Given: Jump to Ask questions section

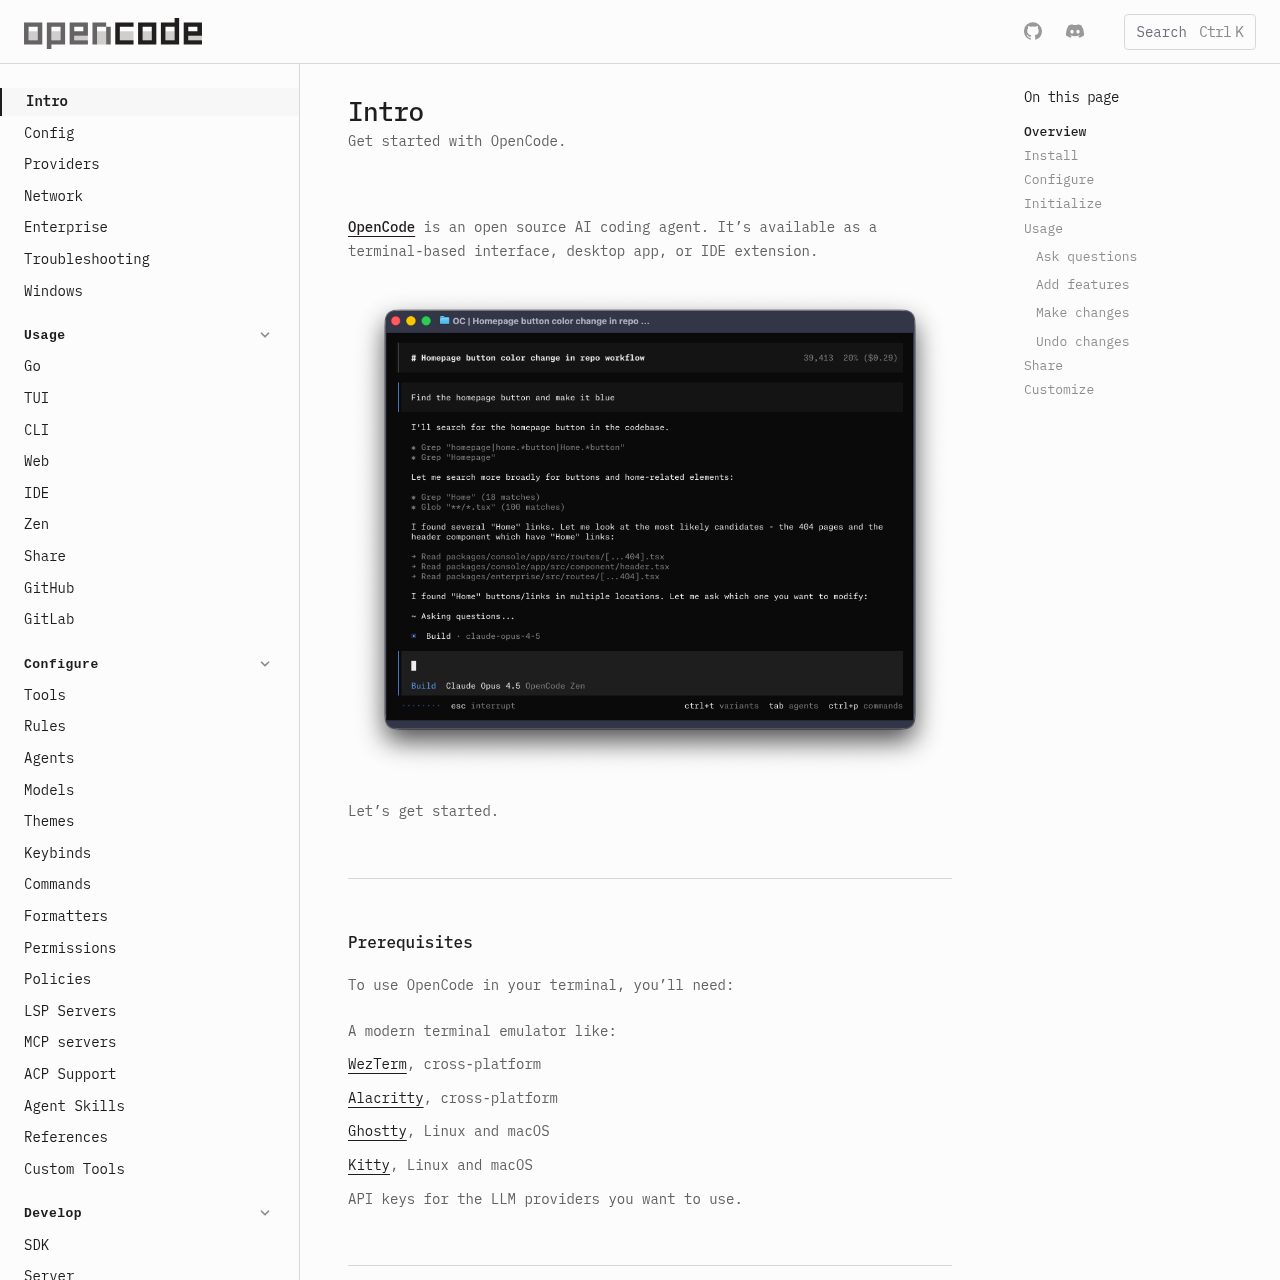Looking at the screenshot, I should 1086,257.
